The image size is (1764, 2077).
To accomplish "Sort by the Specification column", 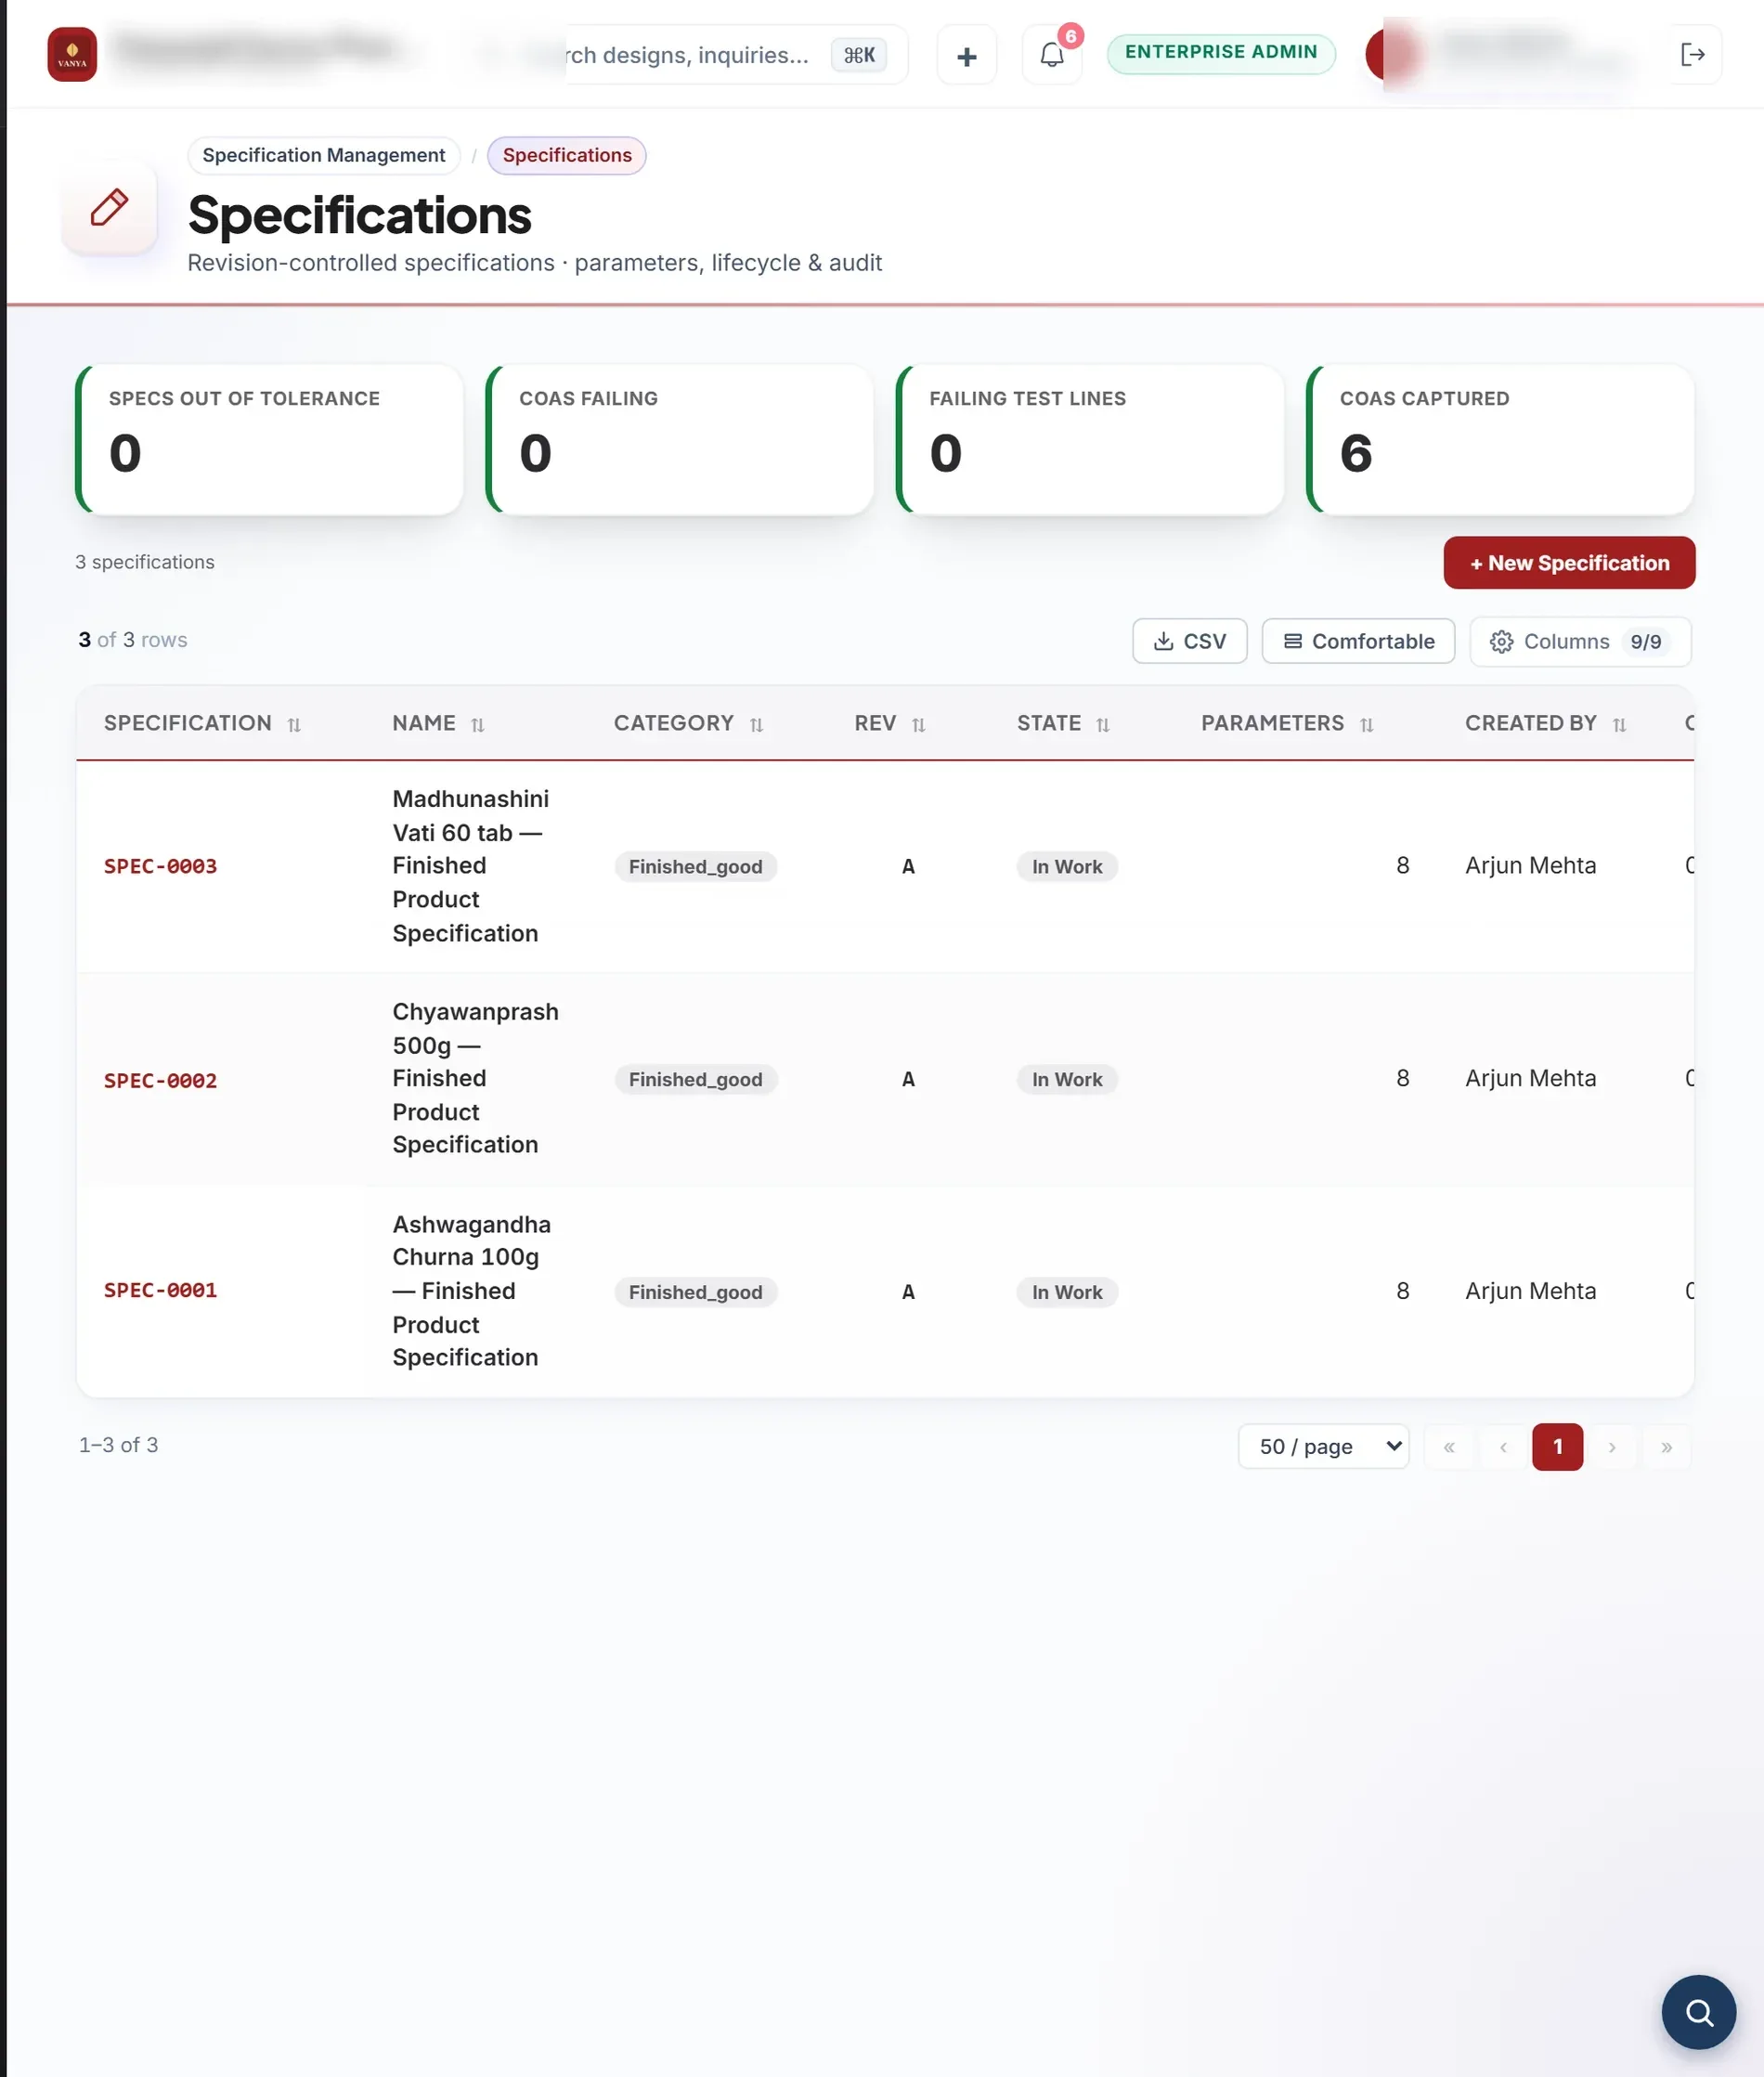I will click(x=294, y=725).
